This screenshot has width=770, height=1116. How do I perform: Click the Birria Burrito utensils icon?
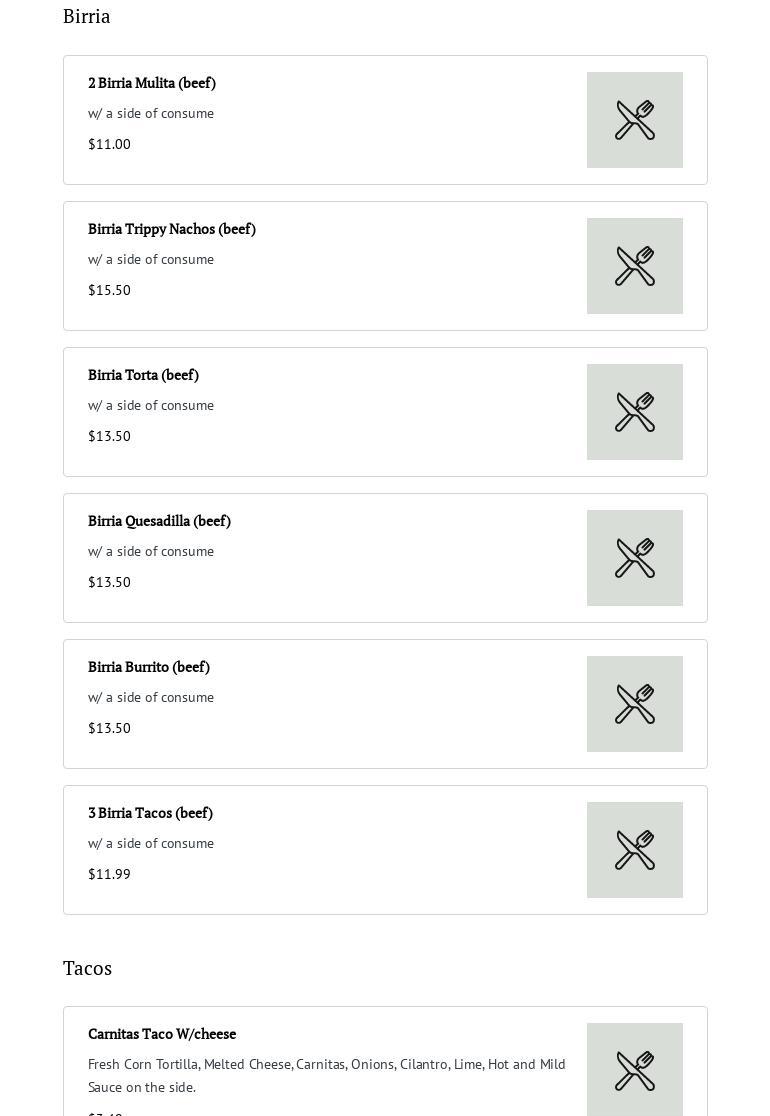tap(635, 704)
